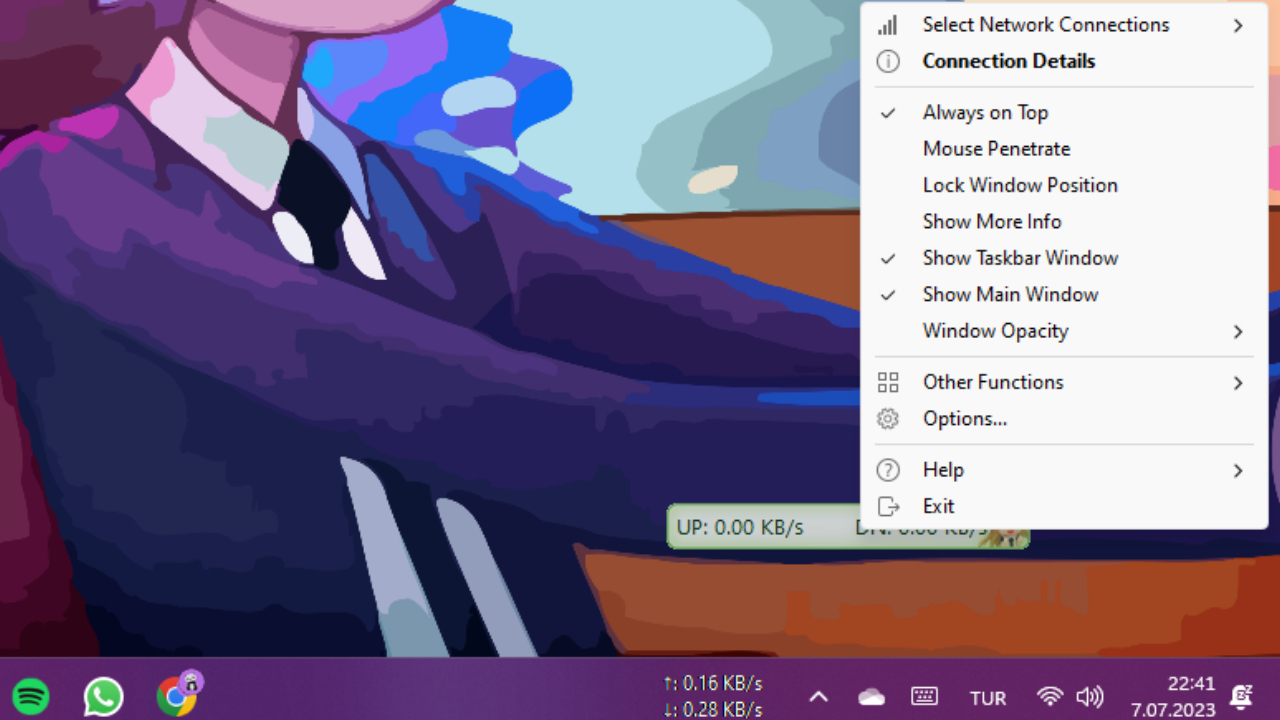Screen dimensions: 1280x720
Task: Expand Select Network Connections submenu
Action: (1045, 25)
